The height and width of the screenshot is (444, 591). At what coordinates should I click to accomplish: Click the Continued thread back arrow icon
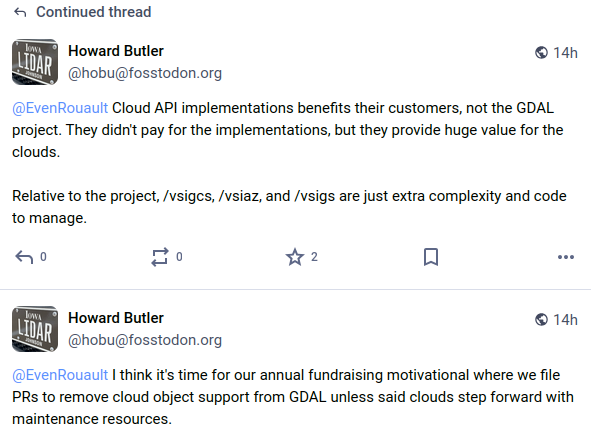(x=20, y=12)
